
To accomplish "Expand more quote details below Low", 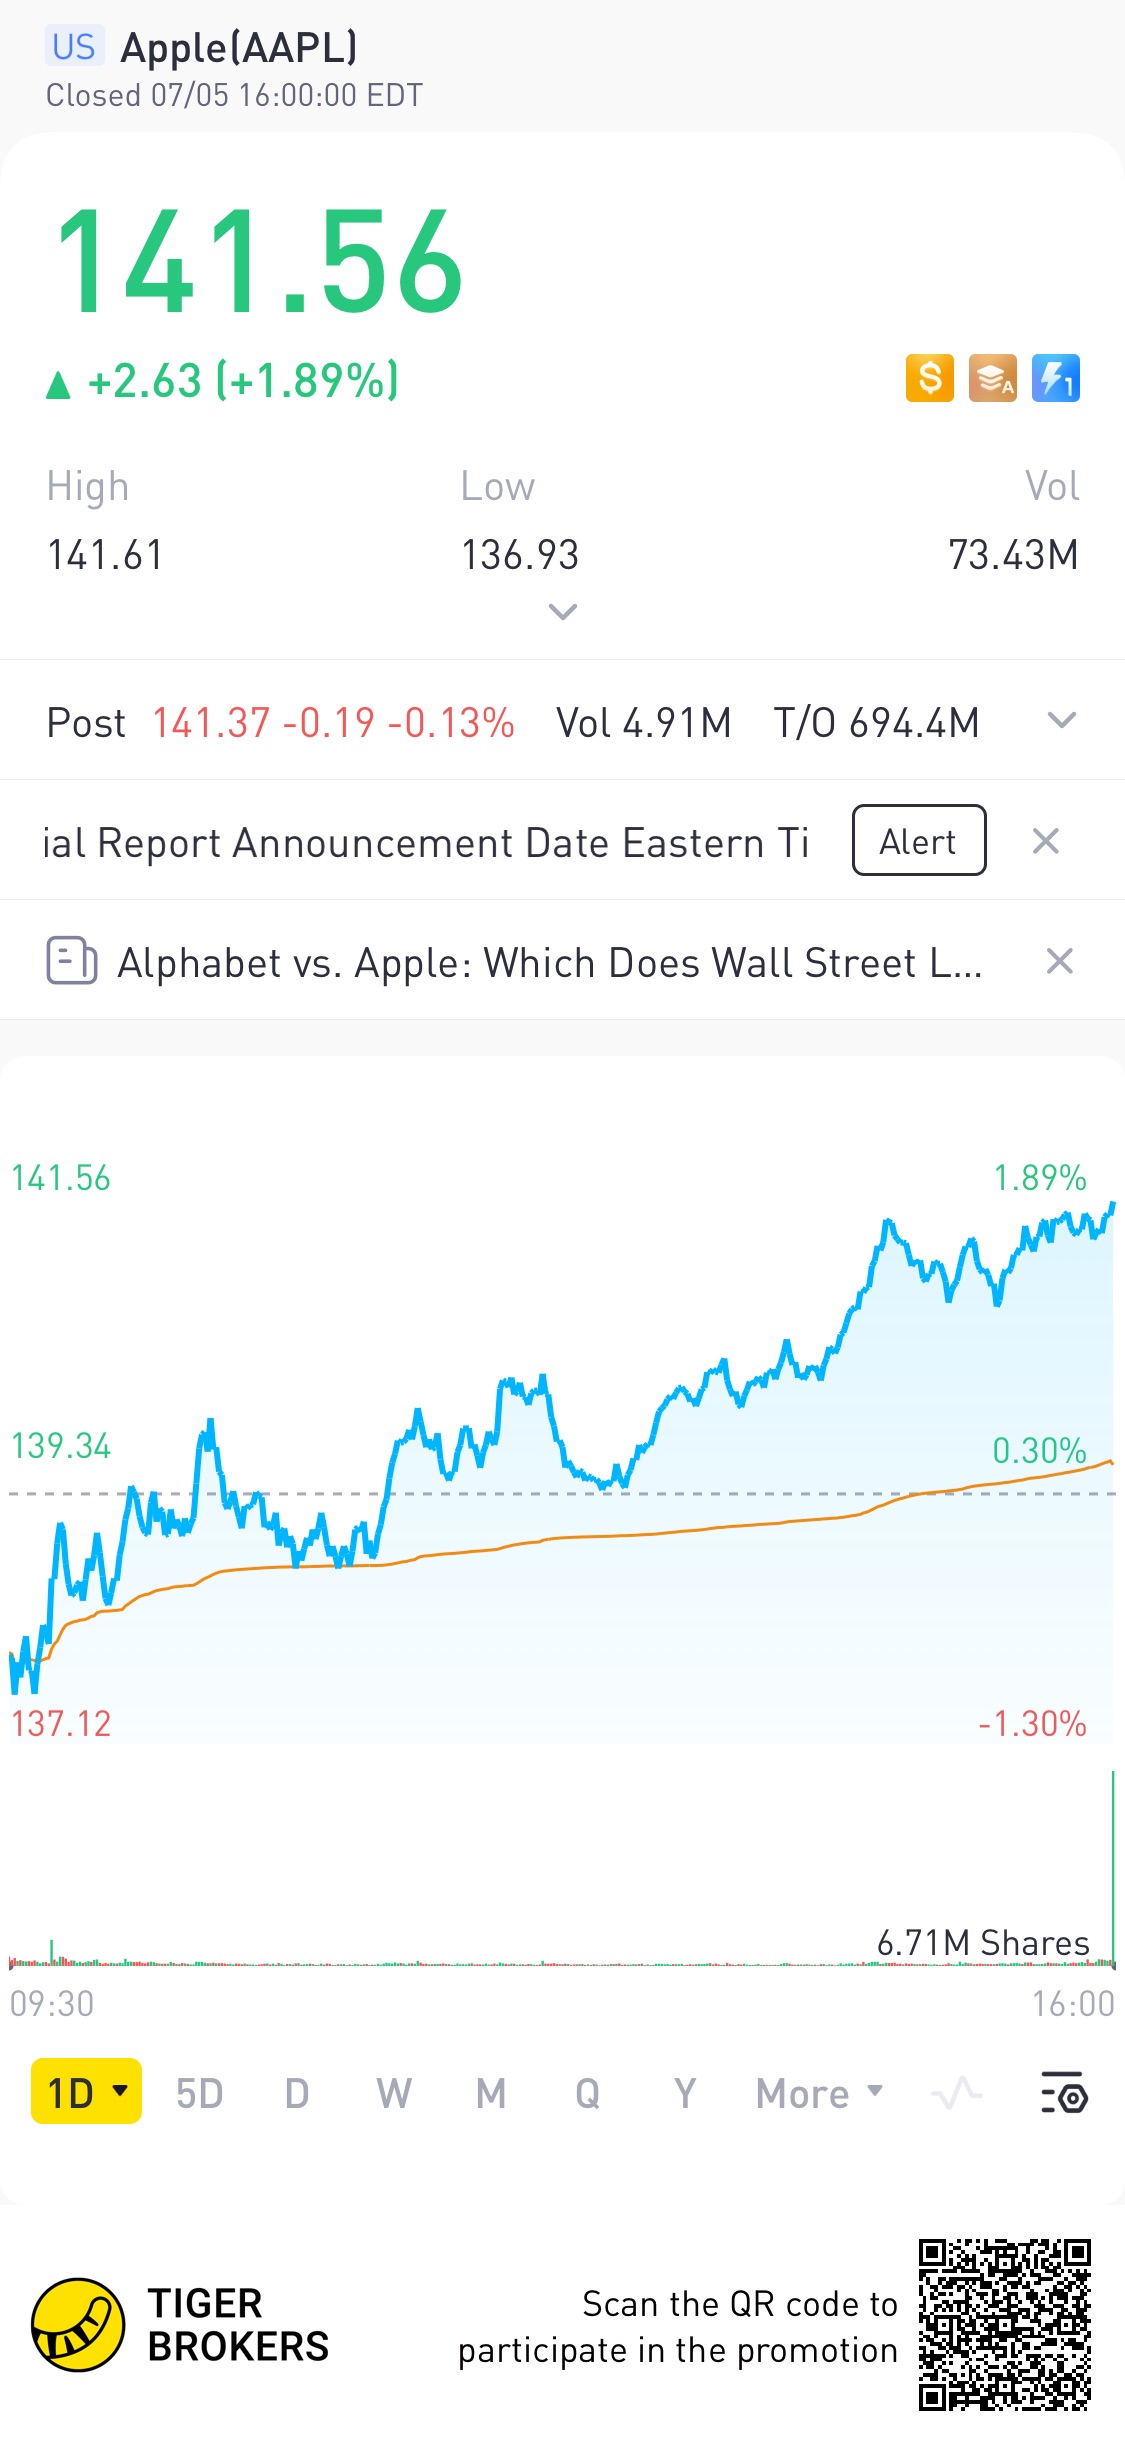I will [563, 612].
